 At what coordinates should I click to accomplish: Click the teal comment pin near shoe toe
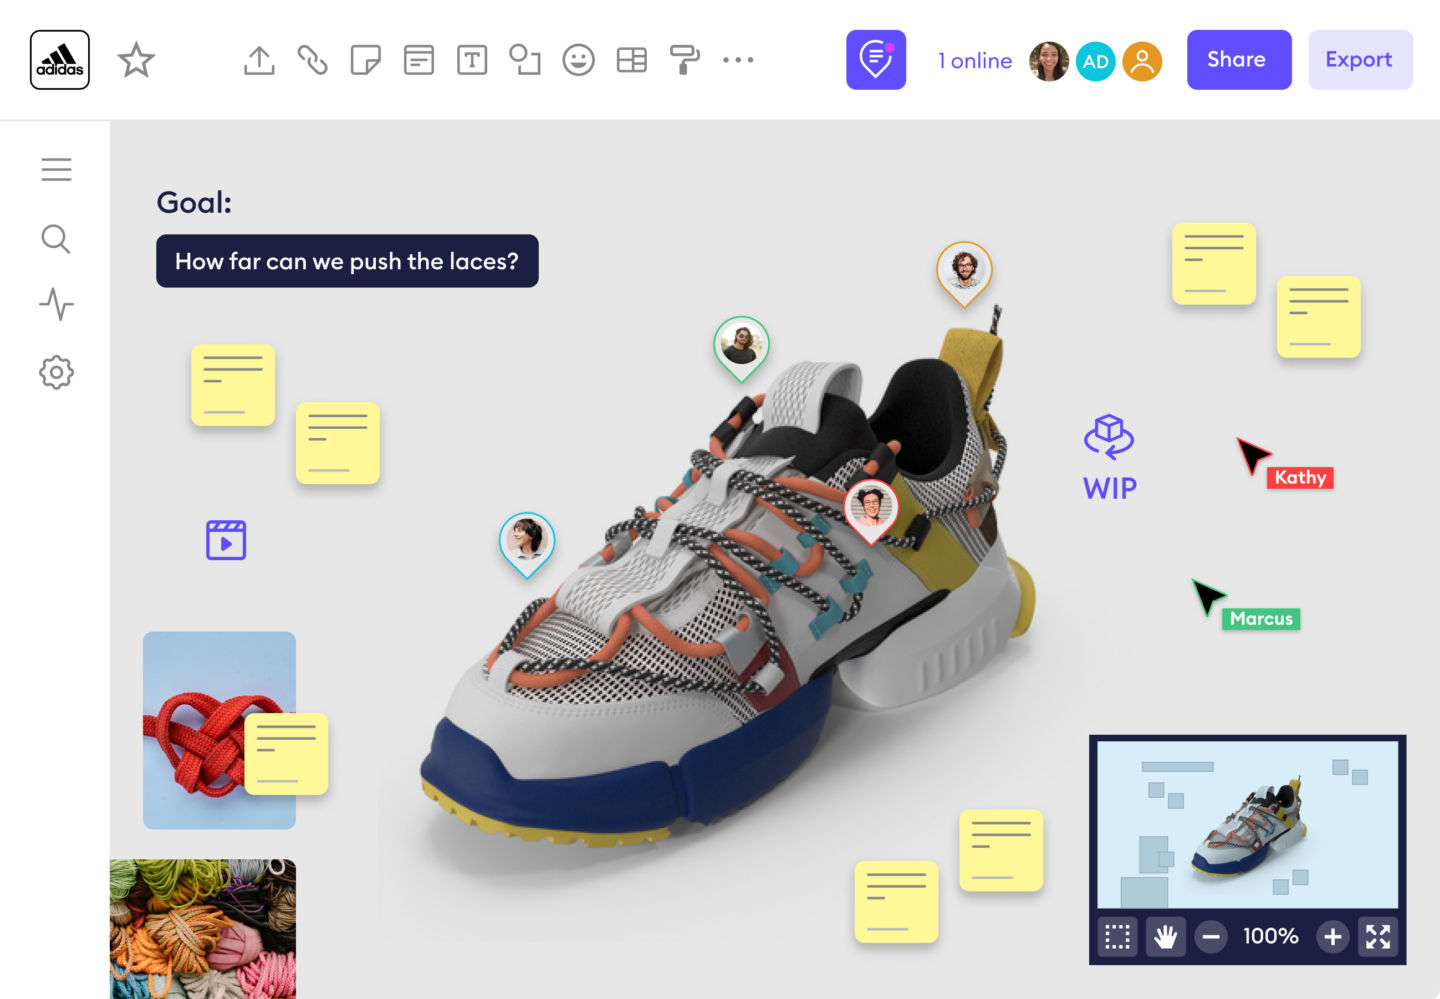pyautogui.click(x=527, y=543)
